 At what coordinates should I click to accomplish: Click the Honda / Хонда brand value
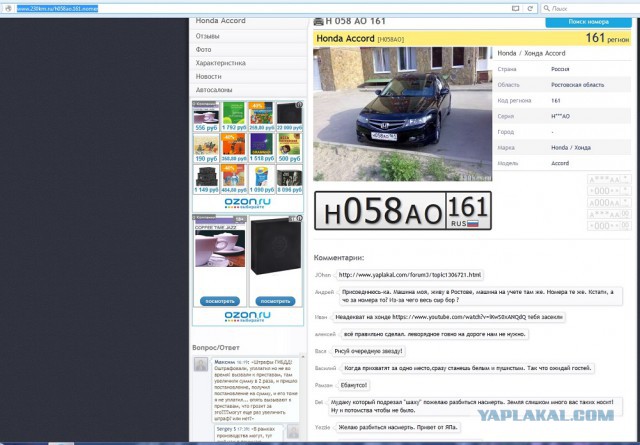coord(571,147)
